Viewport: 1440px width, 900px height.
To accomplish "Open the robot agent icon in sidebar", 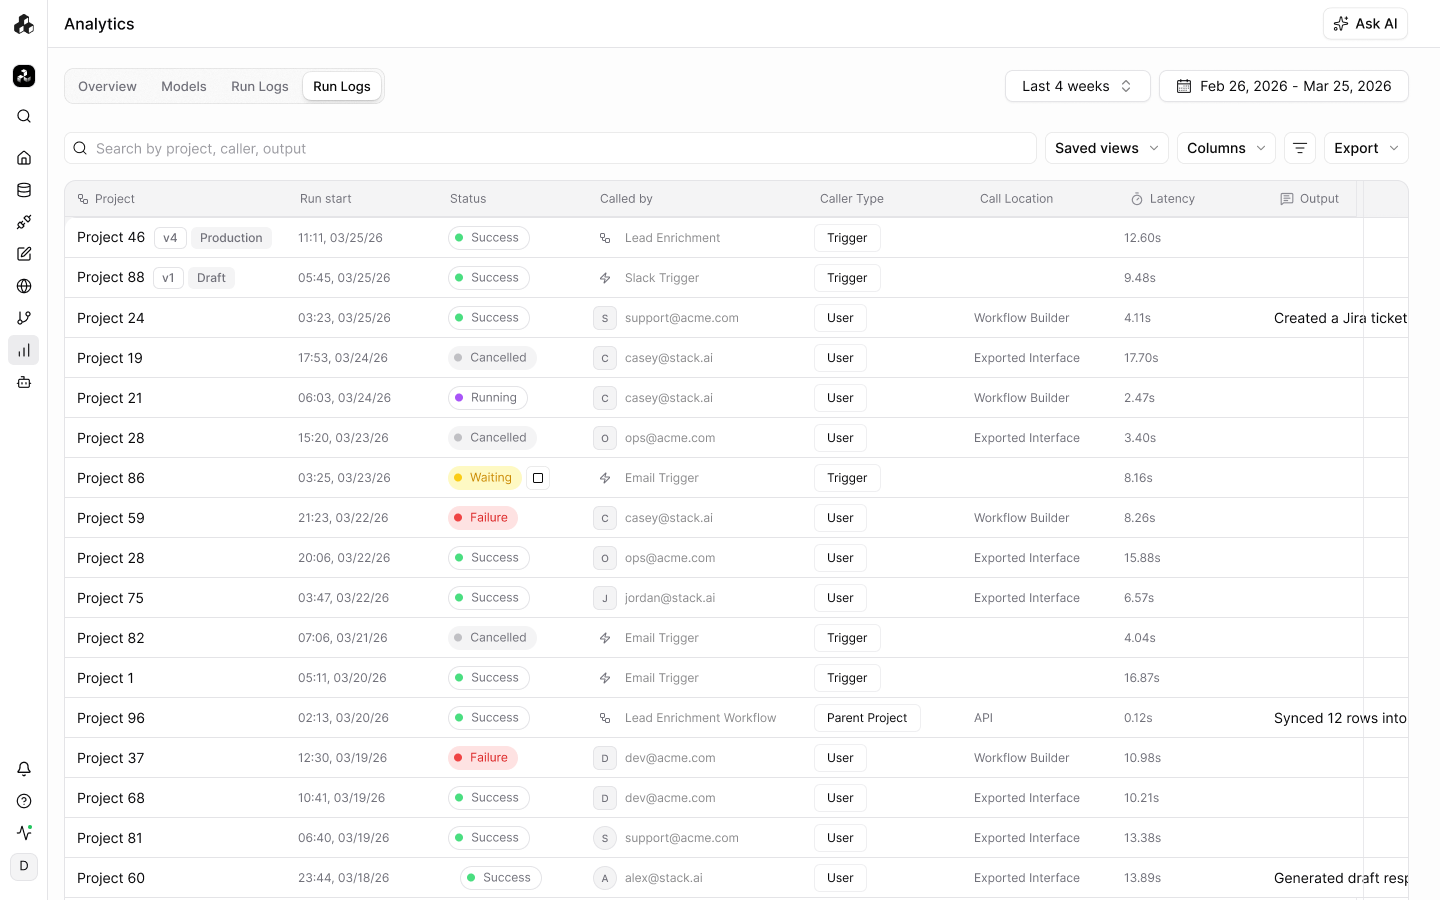I will coord(24,382).
